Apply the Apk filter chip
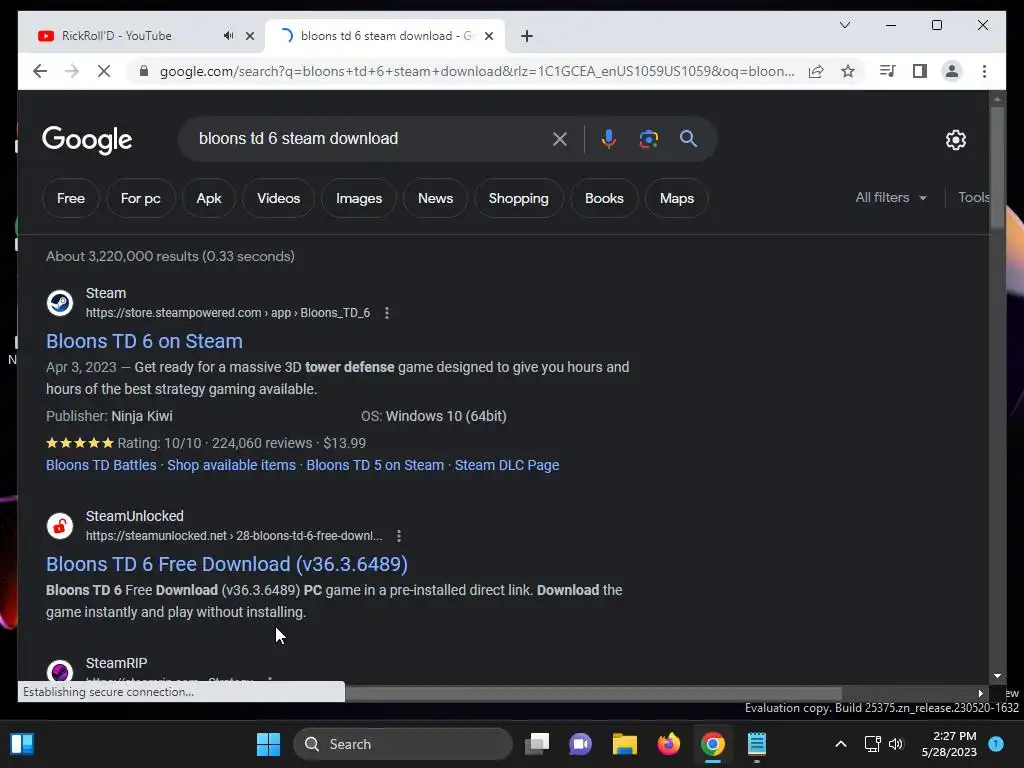1024x768 pixels. click(x=209, y=198)
